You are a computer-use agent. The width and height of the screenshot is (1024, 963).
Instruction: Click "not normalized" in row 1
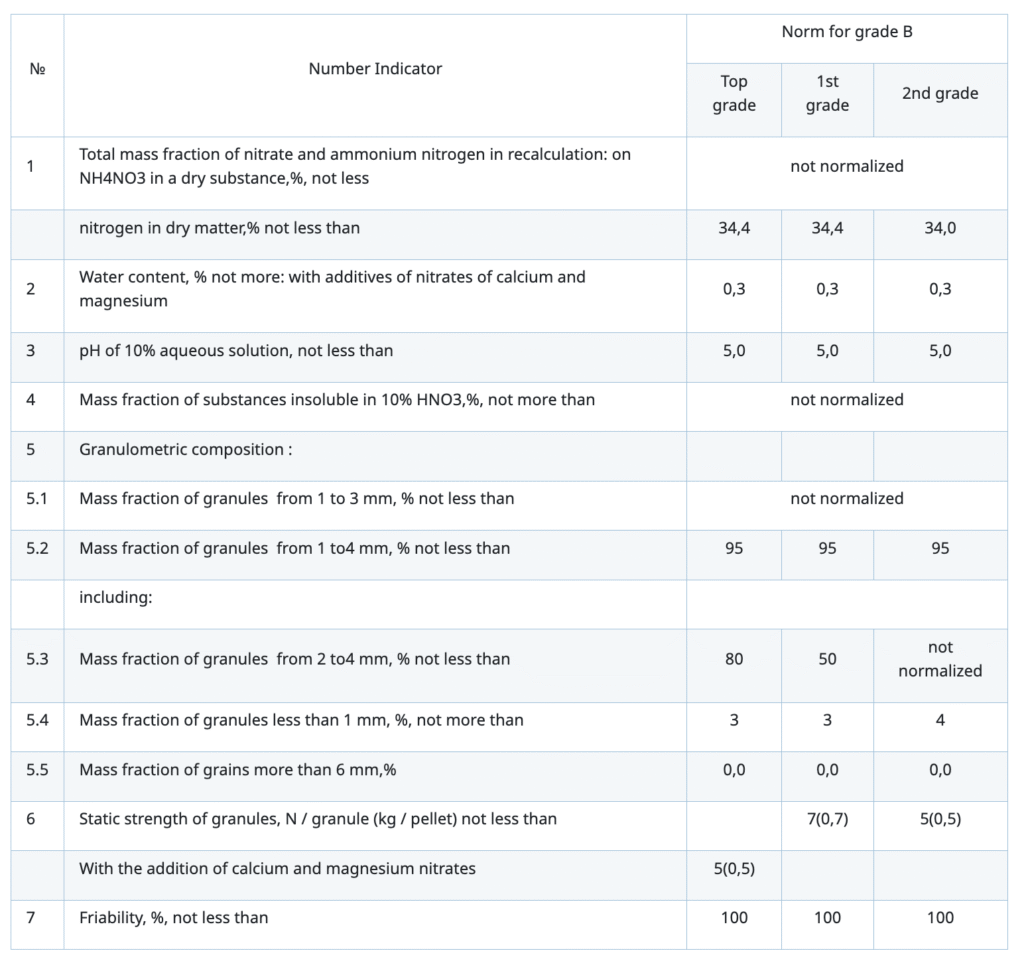(x=846, y=166)
